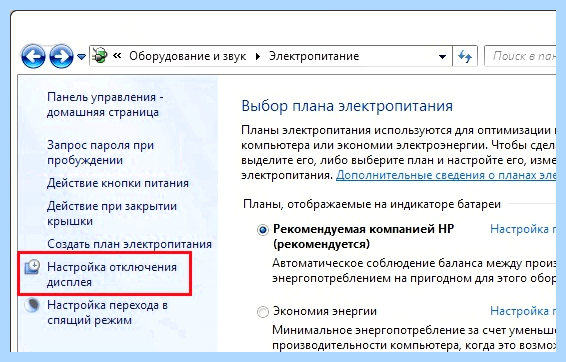Click the heading 'Выбор плана электропитания'

tap(347, 106)
